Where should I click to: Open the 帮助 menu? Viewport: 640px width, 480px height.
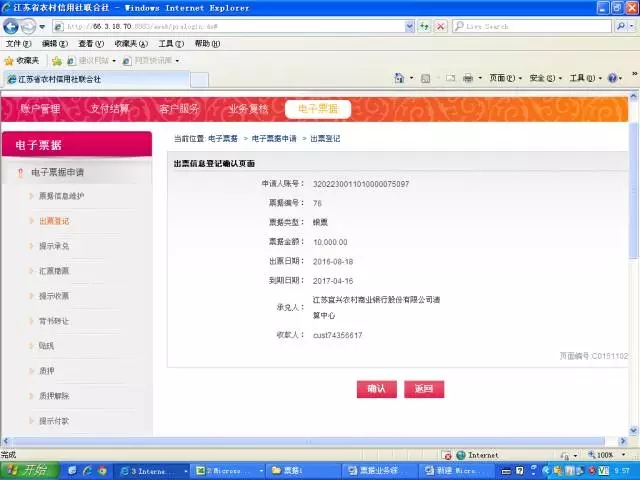pyautogui.click(x=207, y=44)
